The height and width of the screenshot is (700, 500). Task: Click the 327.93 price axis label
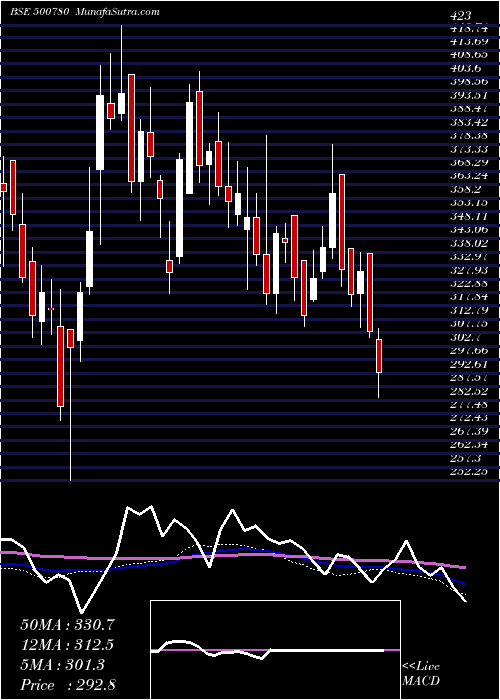(x=468, y=270)
